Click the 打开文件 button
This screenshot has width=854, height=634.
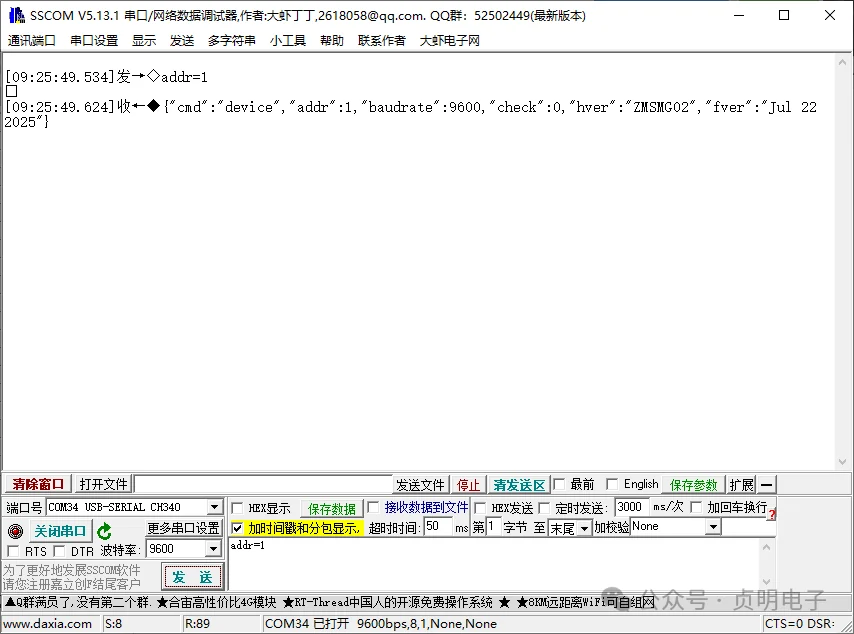pyautogui.click(x=103, y=484)
